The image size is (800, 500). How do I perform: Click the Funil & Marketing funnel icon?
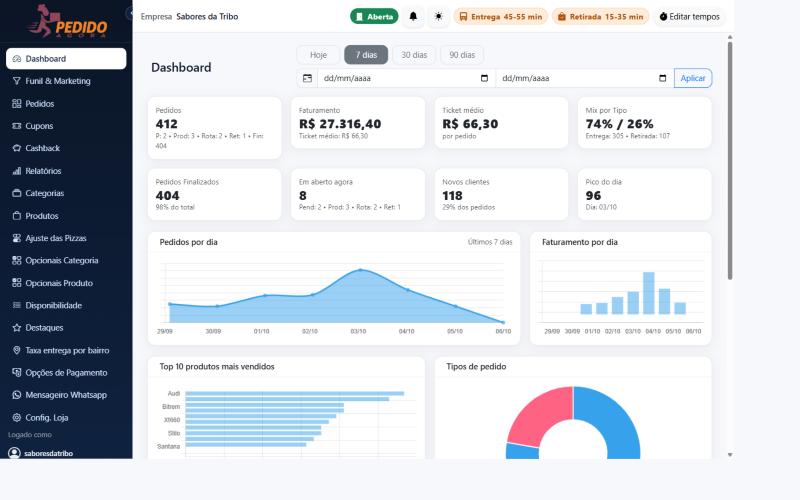pyautogui.click(x=16, y=81)
